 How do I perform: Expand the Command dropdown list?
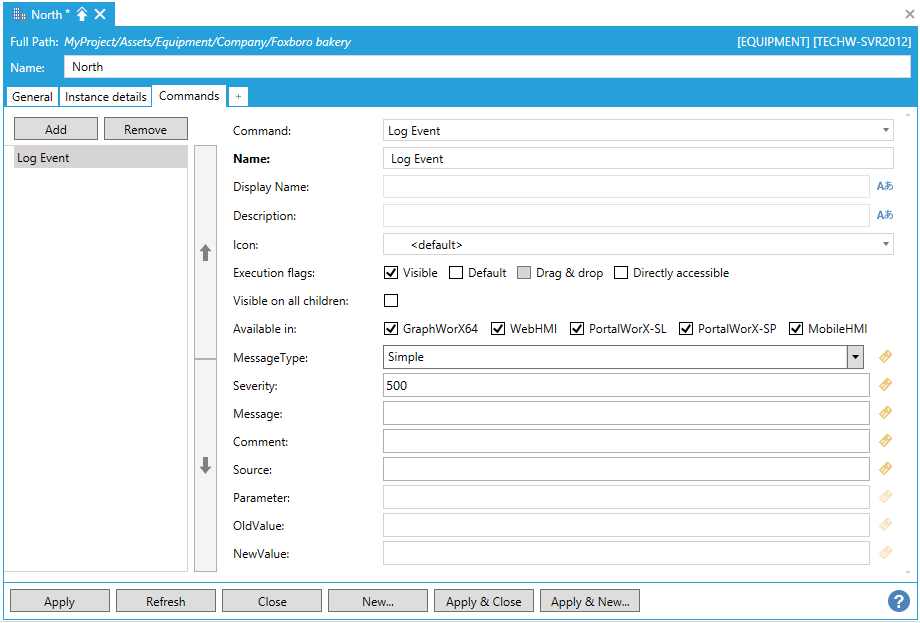[886, 131]
